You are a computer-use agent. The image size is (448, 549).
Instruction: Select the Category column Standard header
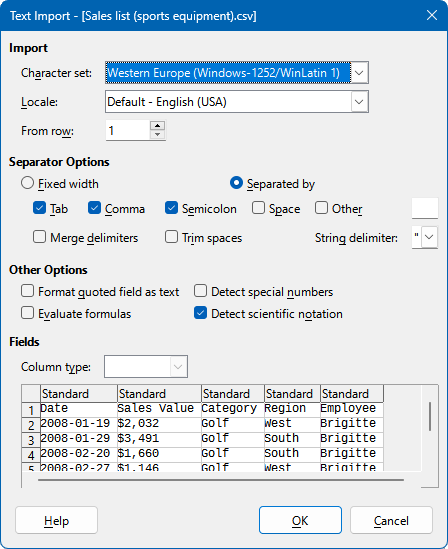pyautogui.click(x=233, y=394)
